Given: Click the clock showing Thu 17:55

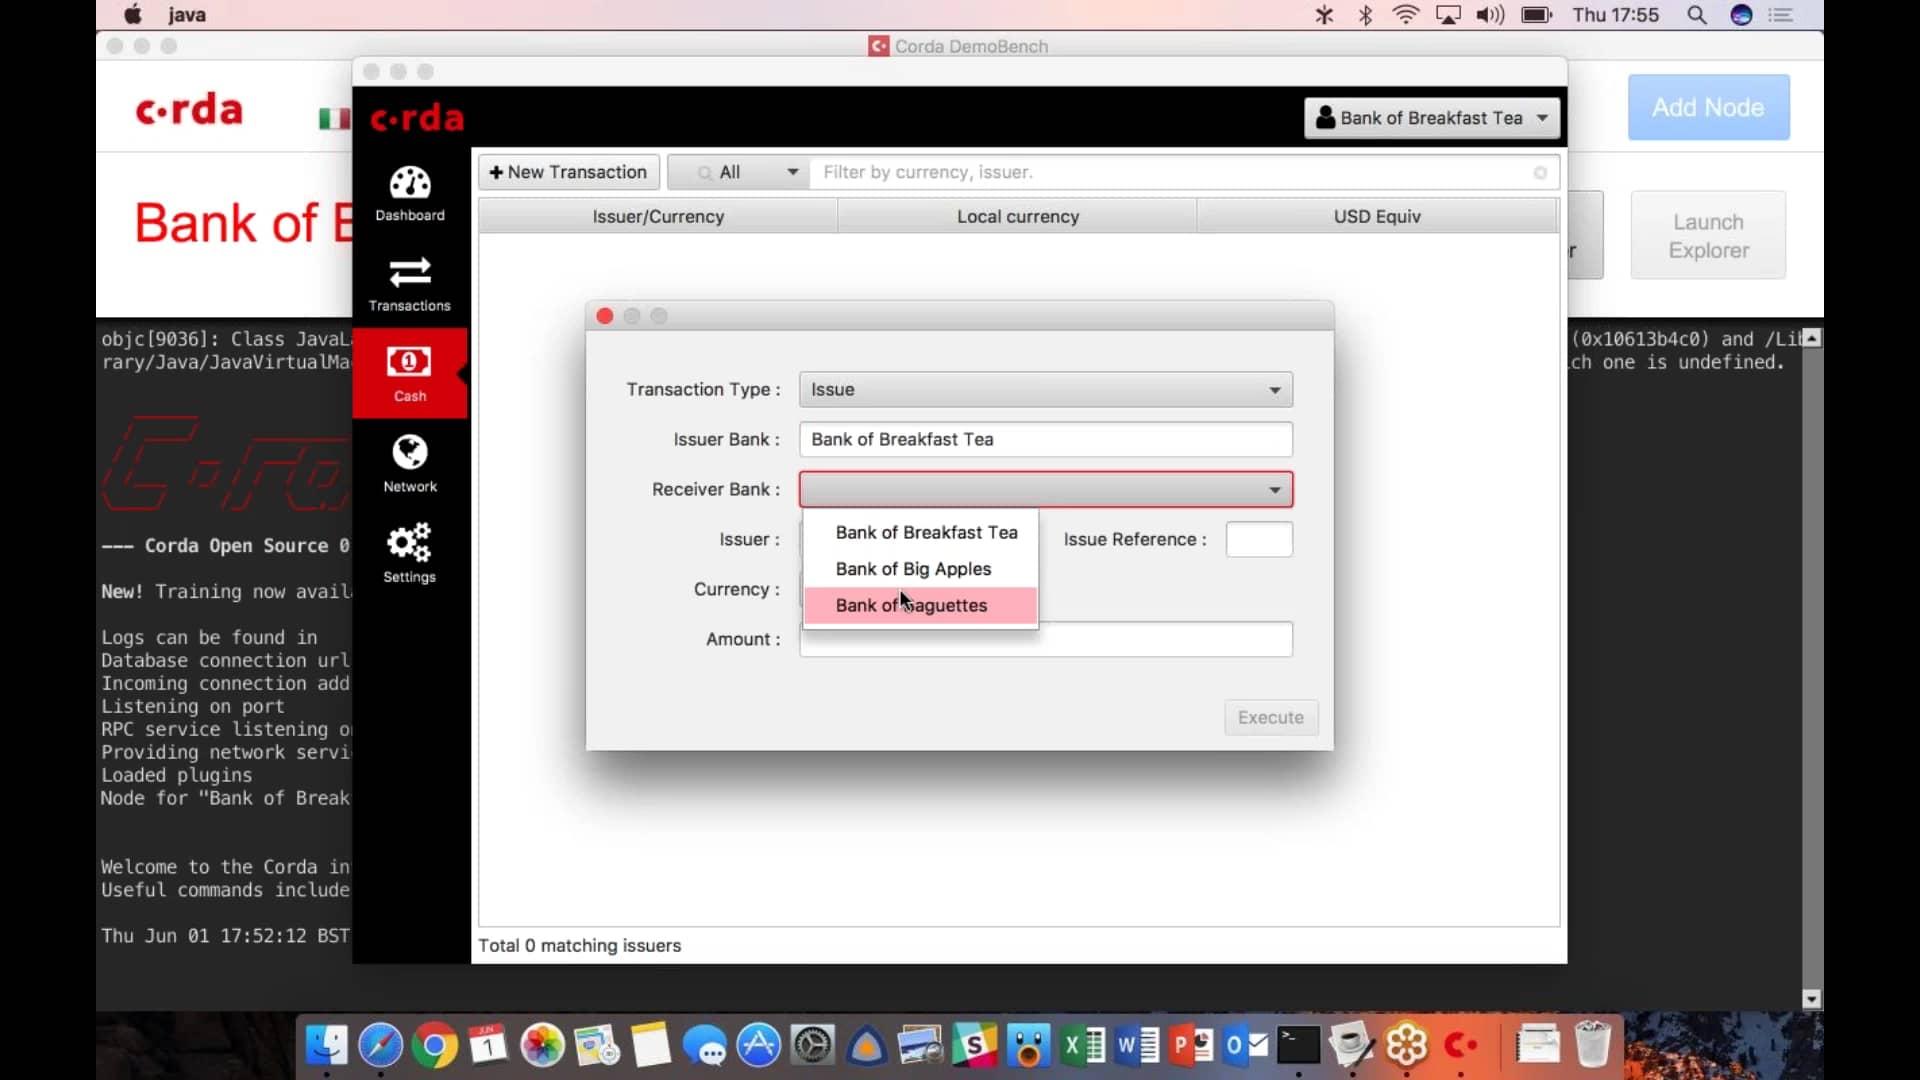Looking at the screenshot, I should pyautogui.click(x=1615, y=15).
